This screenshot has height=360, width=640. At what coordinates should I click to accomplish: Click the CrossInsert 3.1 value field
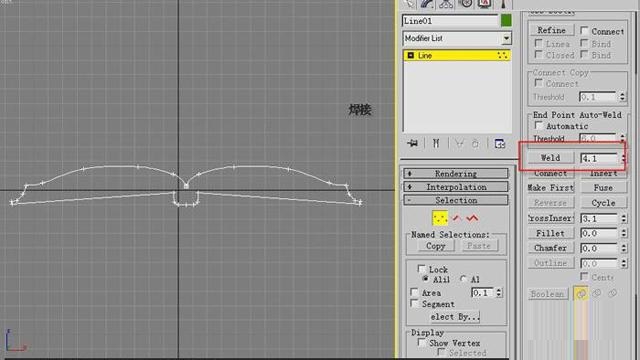(x=599, y=219)
